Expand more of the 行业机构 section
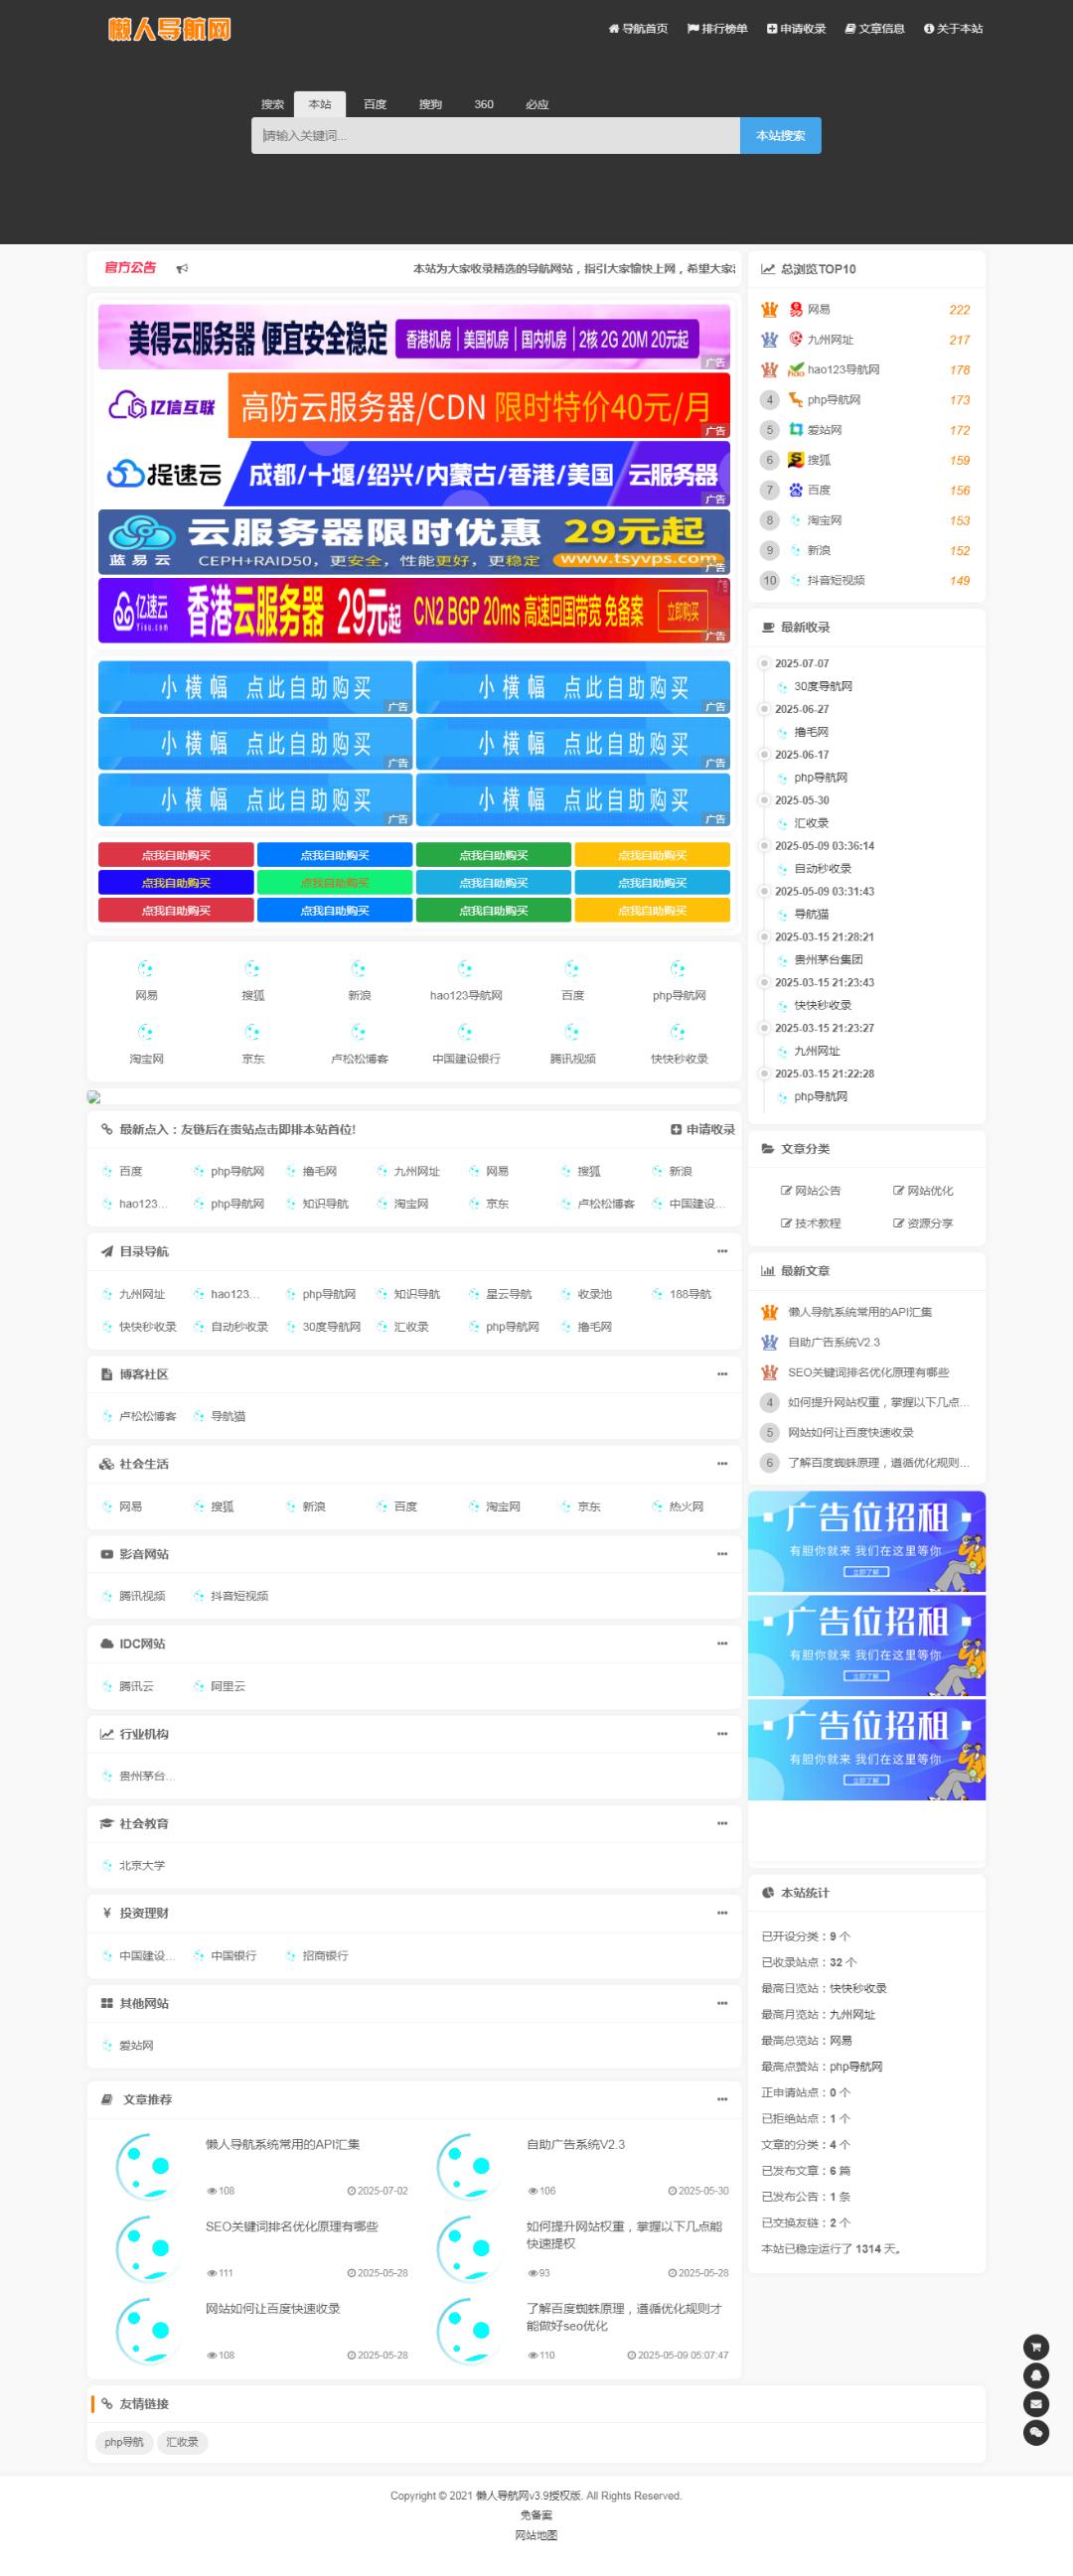 click(722, 1734)
